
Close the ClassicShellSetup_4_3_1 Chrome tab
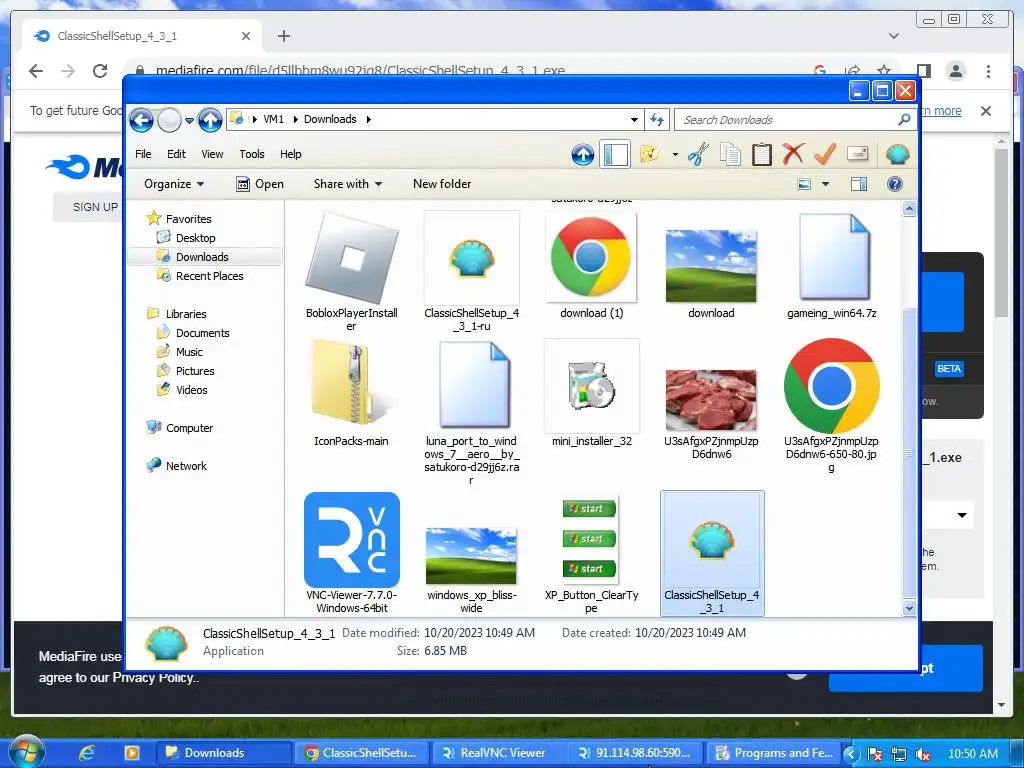[246, 36]
